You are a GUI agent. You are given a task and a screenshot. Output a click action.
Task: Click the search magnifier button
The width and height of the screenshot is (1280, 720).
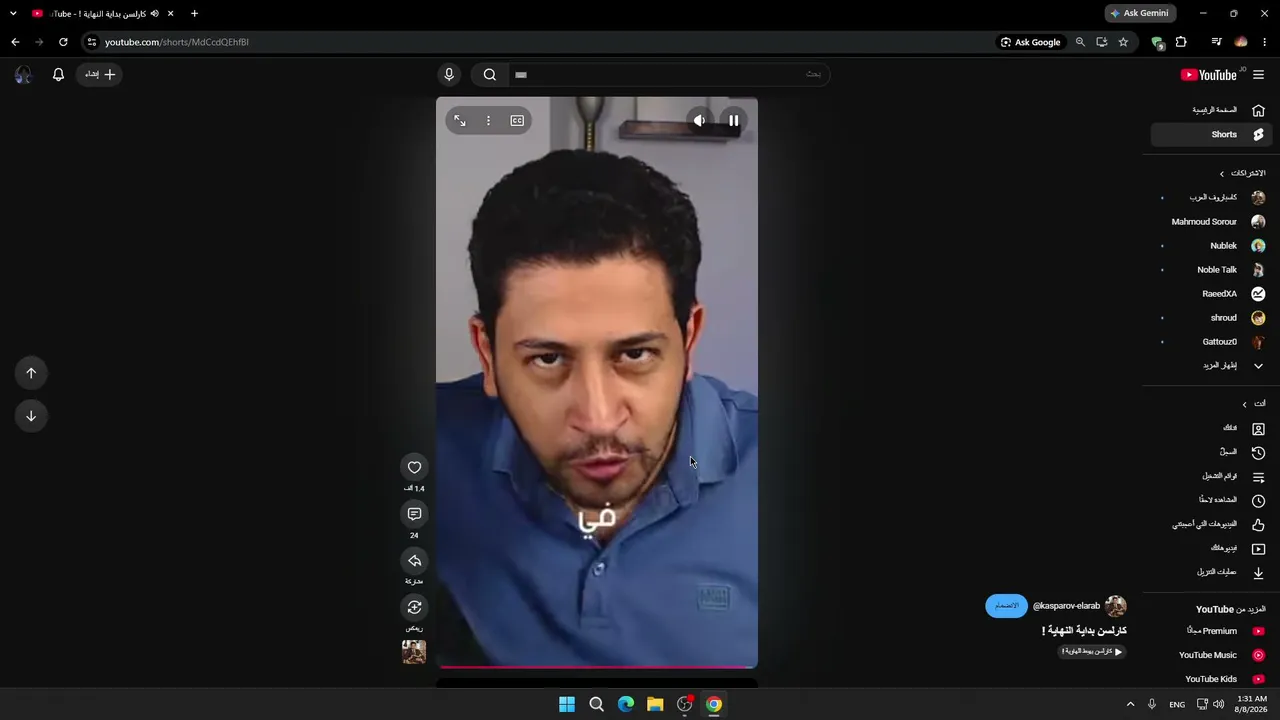coord(490,74)
